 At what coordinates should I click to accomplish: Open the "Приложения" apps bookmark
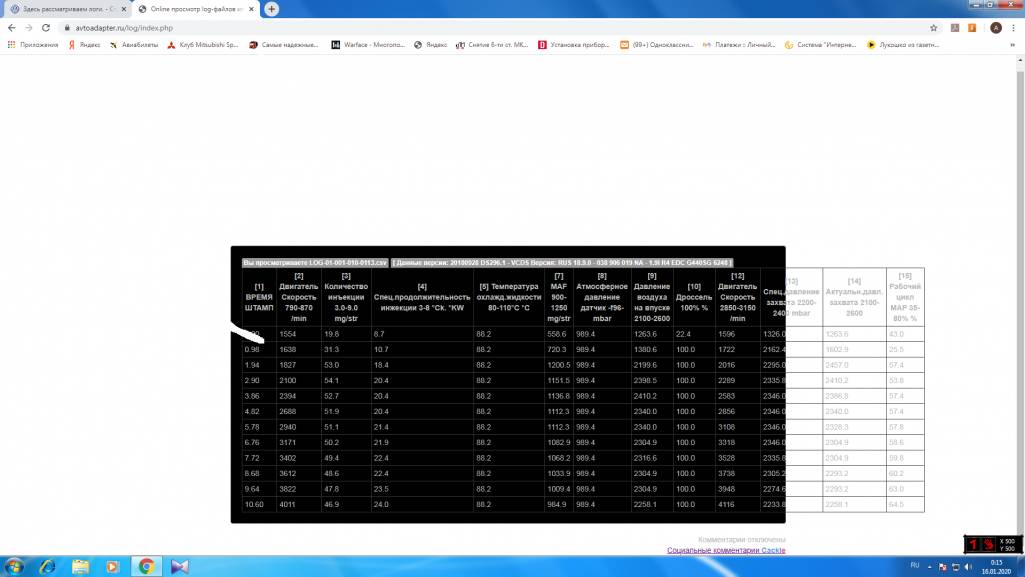tap(34, 45)
